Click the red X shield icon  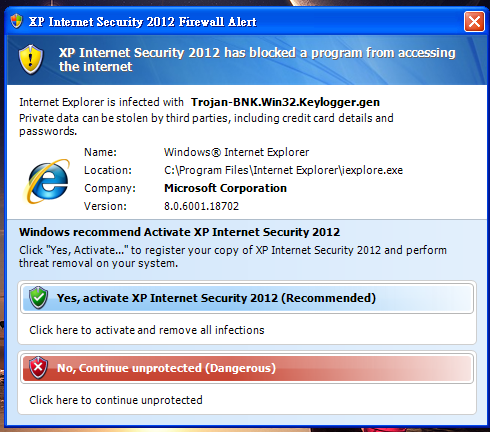point(38,368)
